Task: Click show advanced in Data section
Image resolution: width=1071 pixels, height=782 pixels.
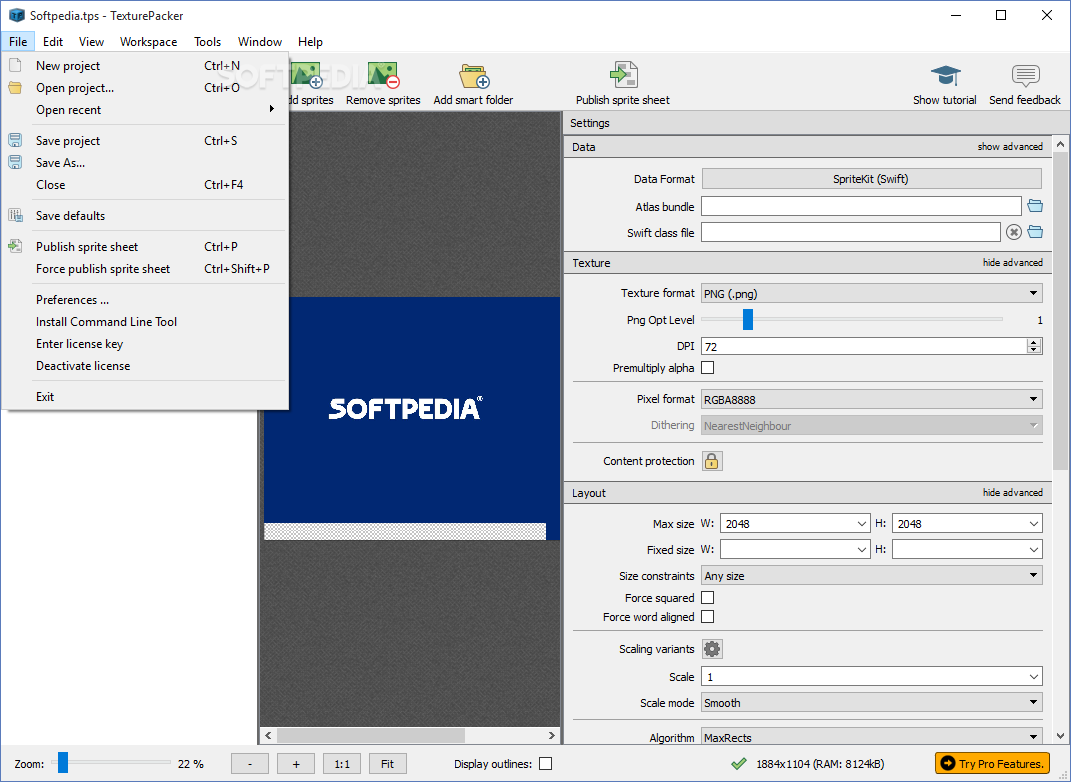Action: (1010, 147)
